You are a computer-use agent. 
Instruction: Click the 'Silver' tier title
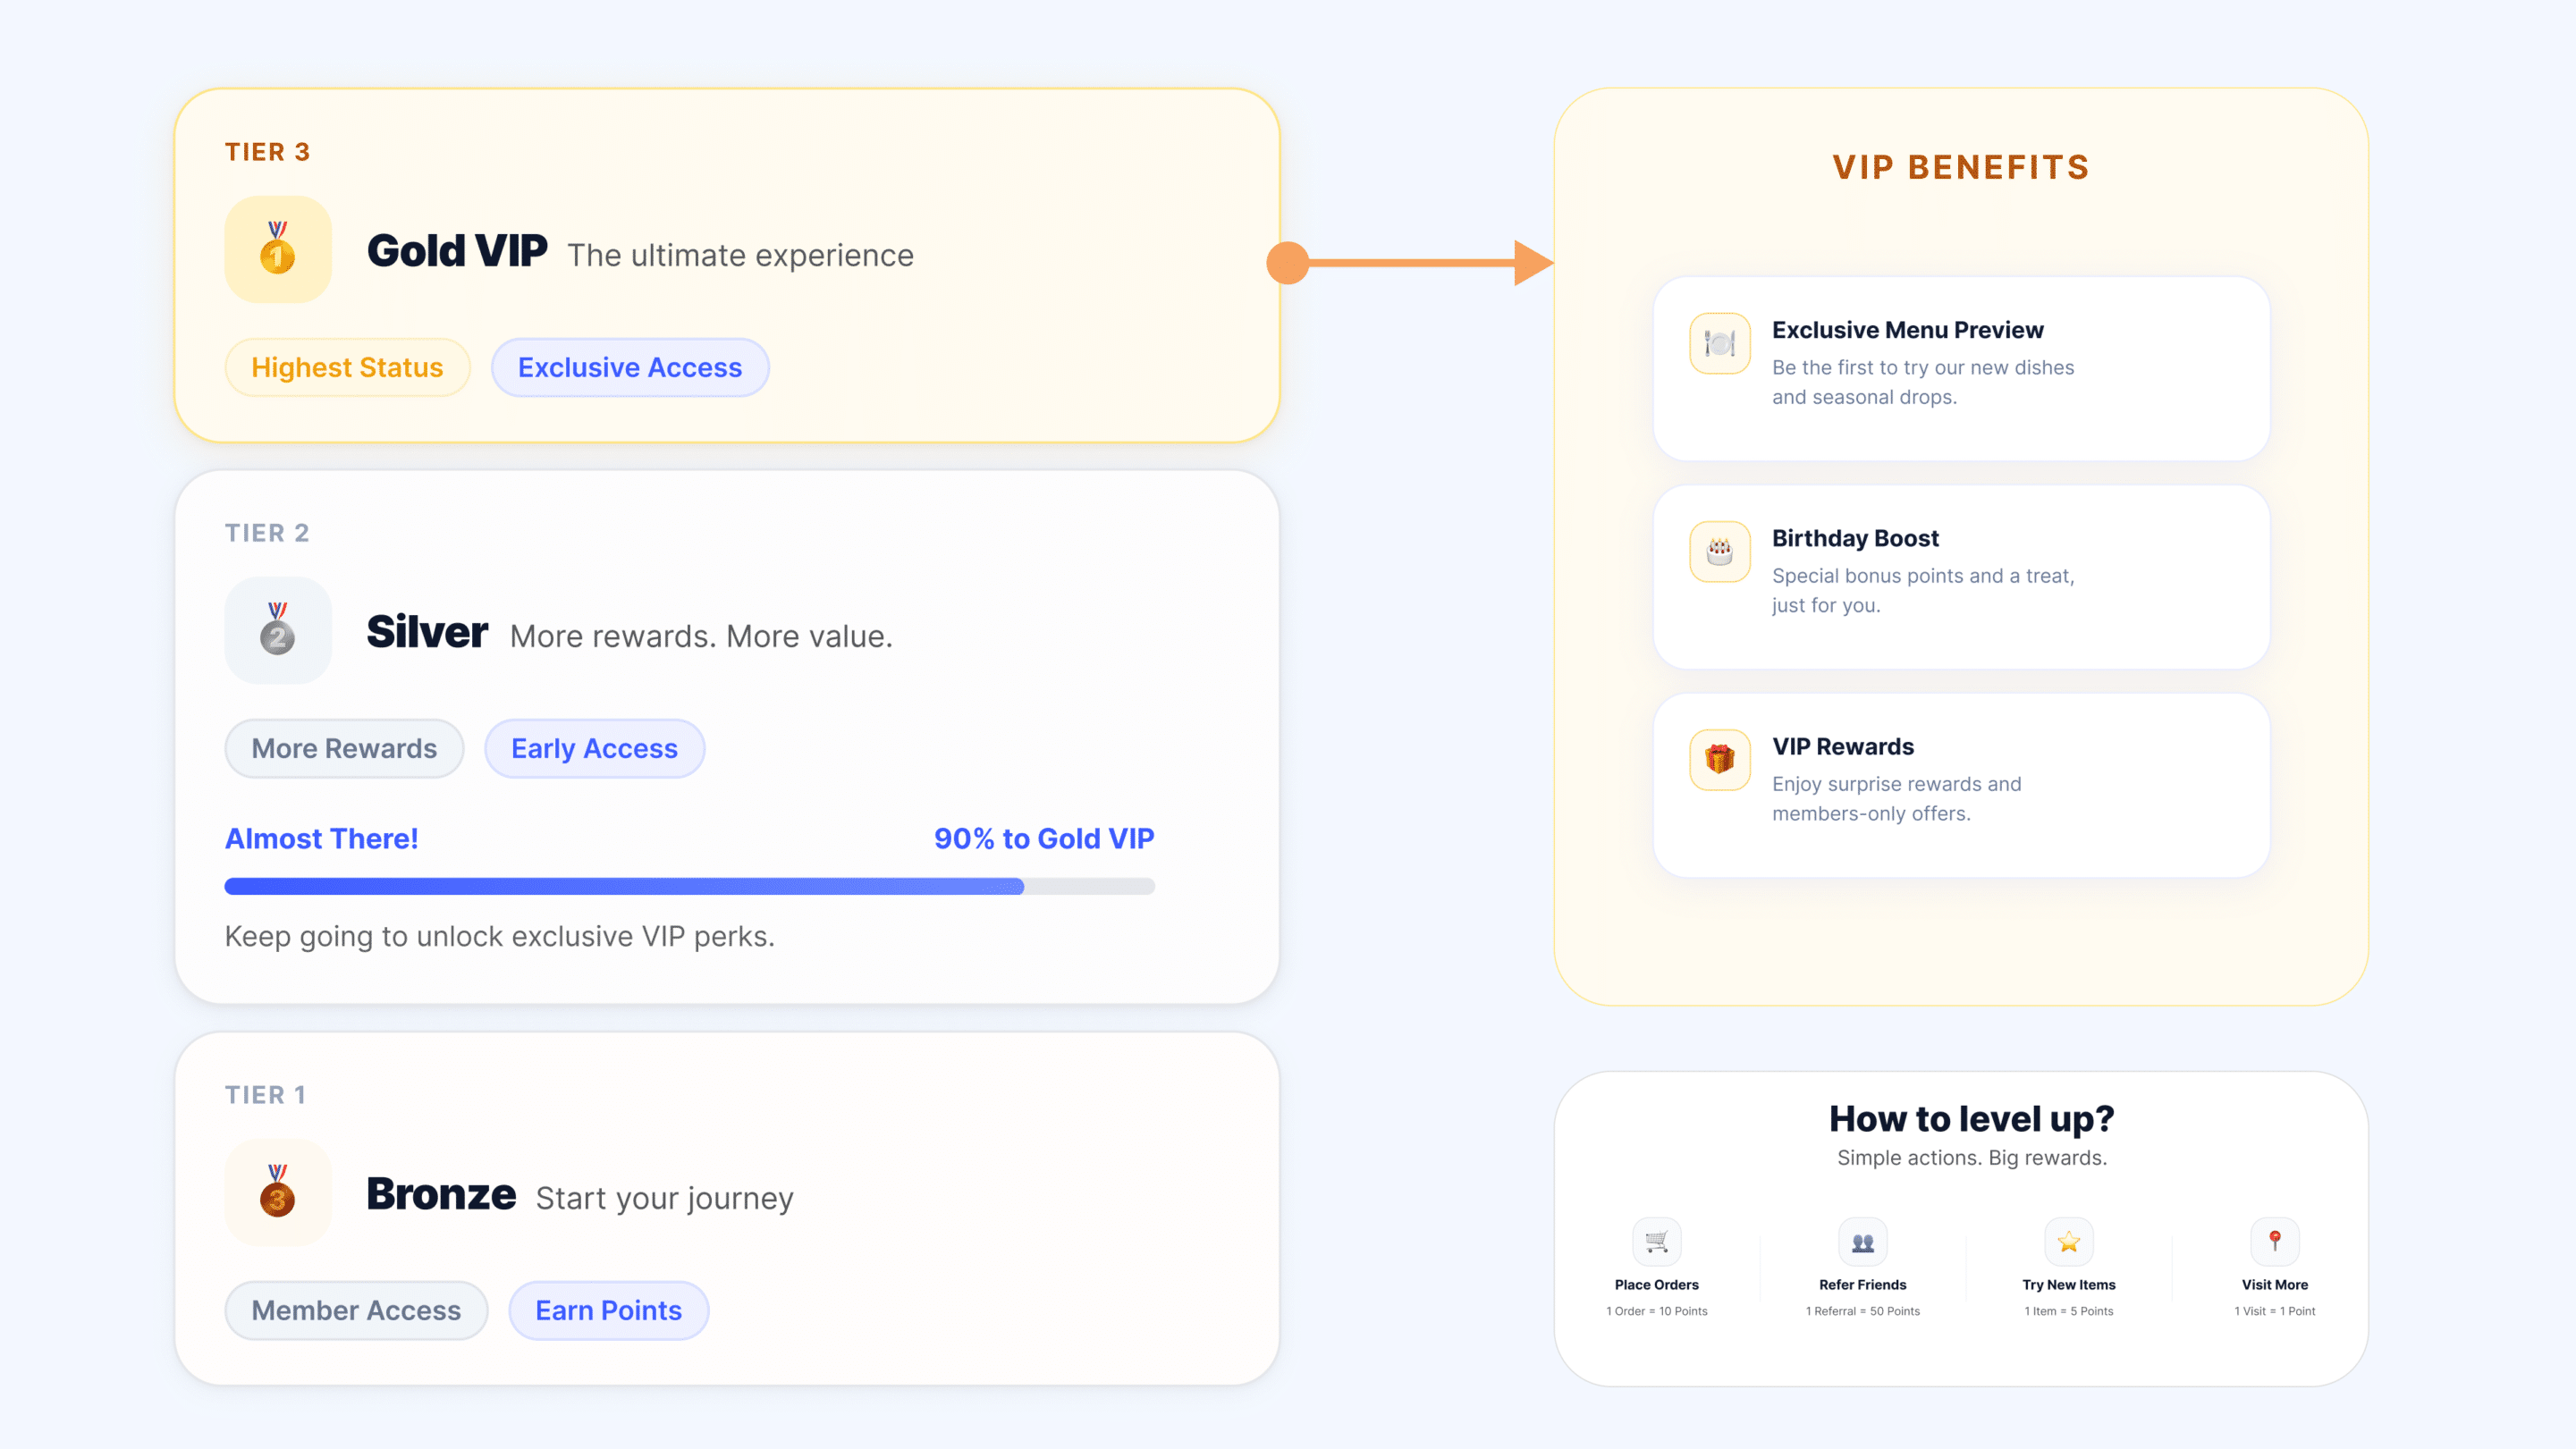tap(427, 631)
